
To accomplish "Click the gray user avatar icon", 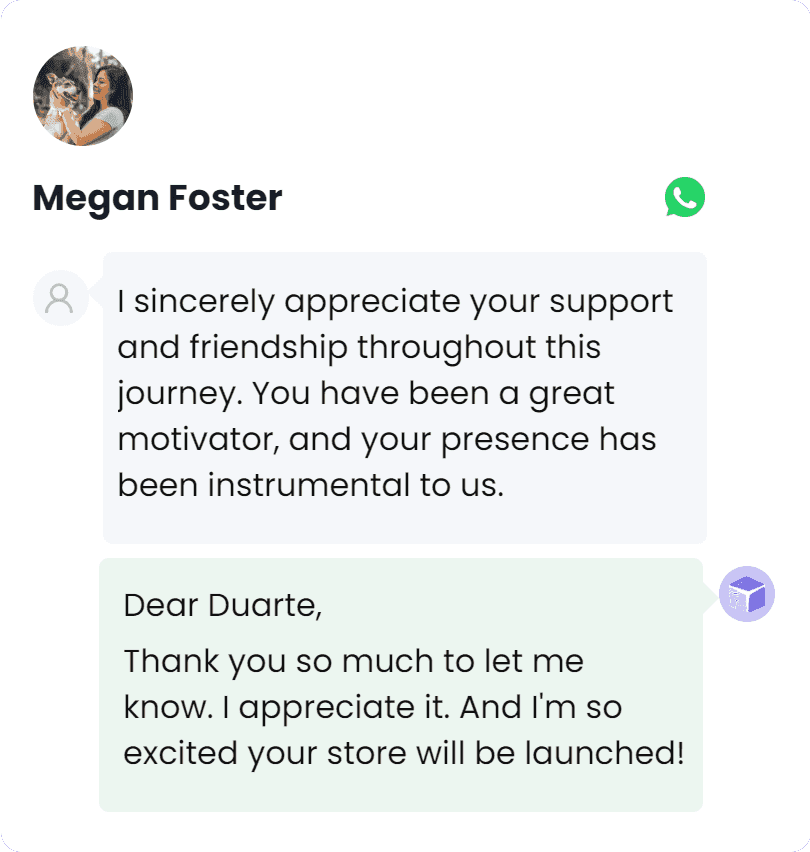I will [60, 298].
